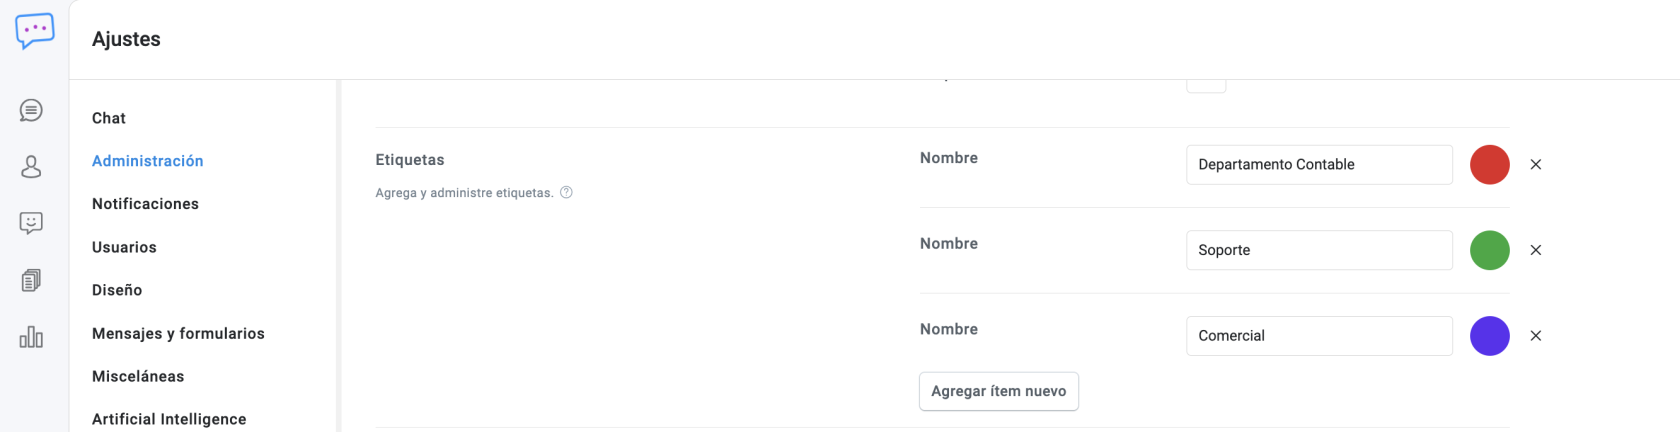Delete the Soporte tag with X
1680x432 pixels.
pyautogui.click(x=1536, y=250)
